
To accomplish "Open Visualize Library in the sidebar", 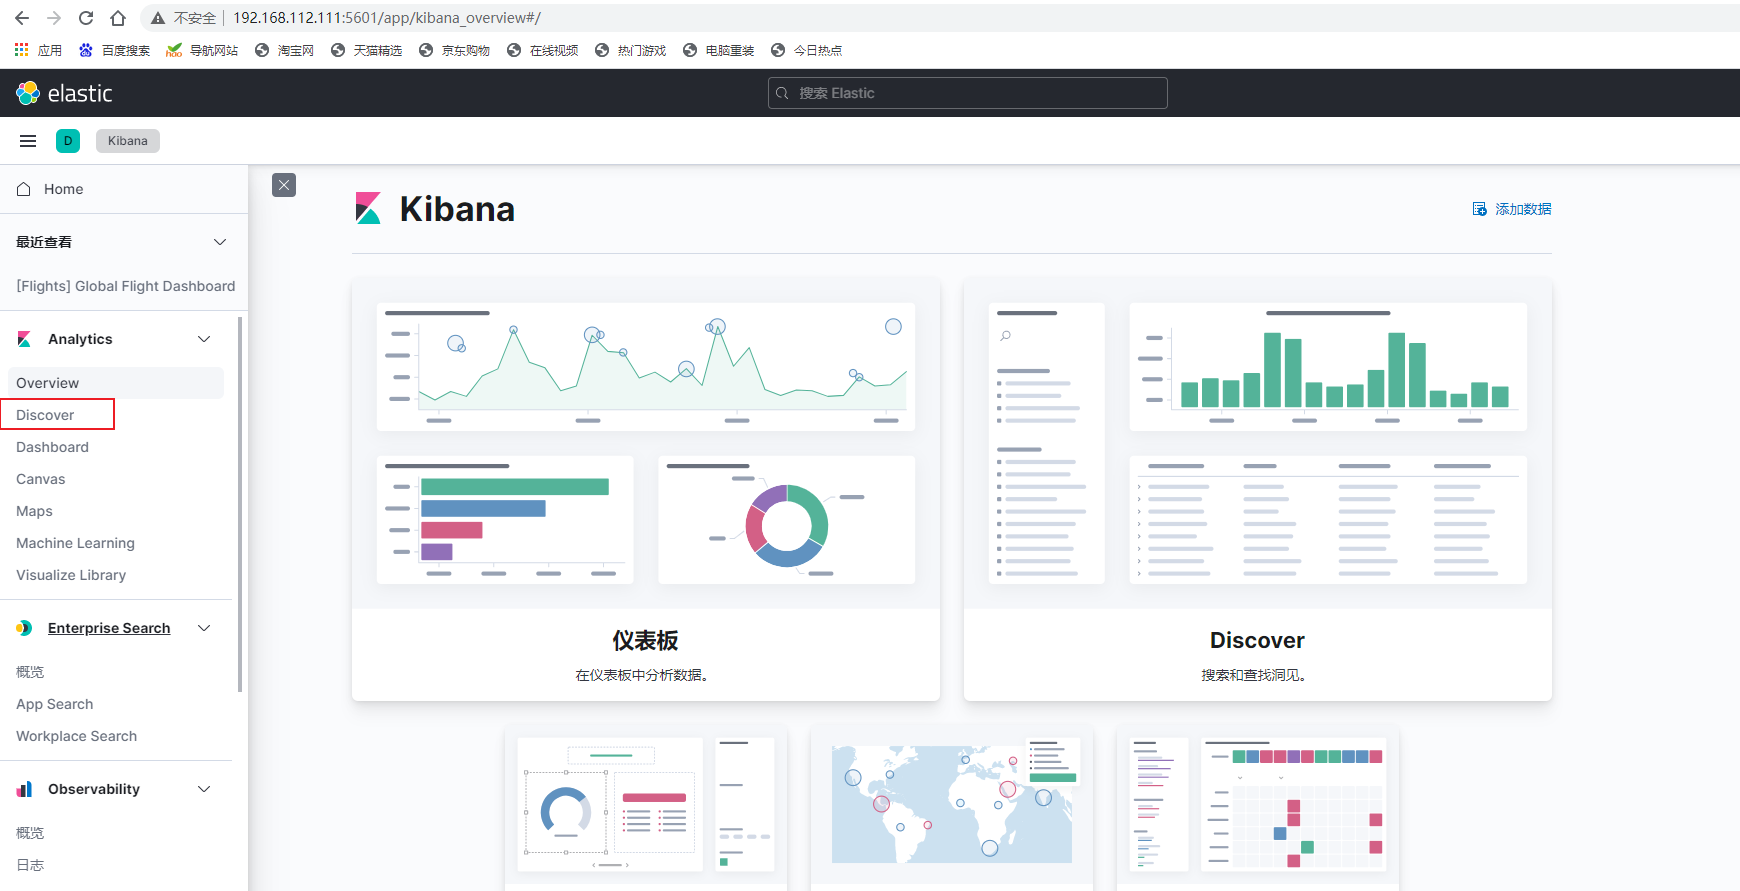I will pos(71,575).
